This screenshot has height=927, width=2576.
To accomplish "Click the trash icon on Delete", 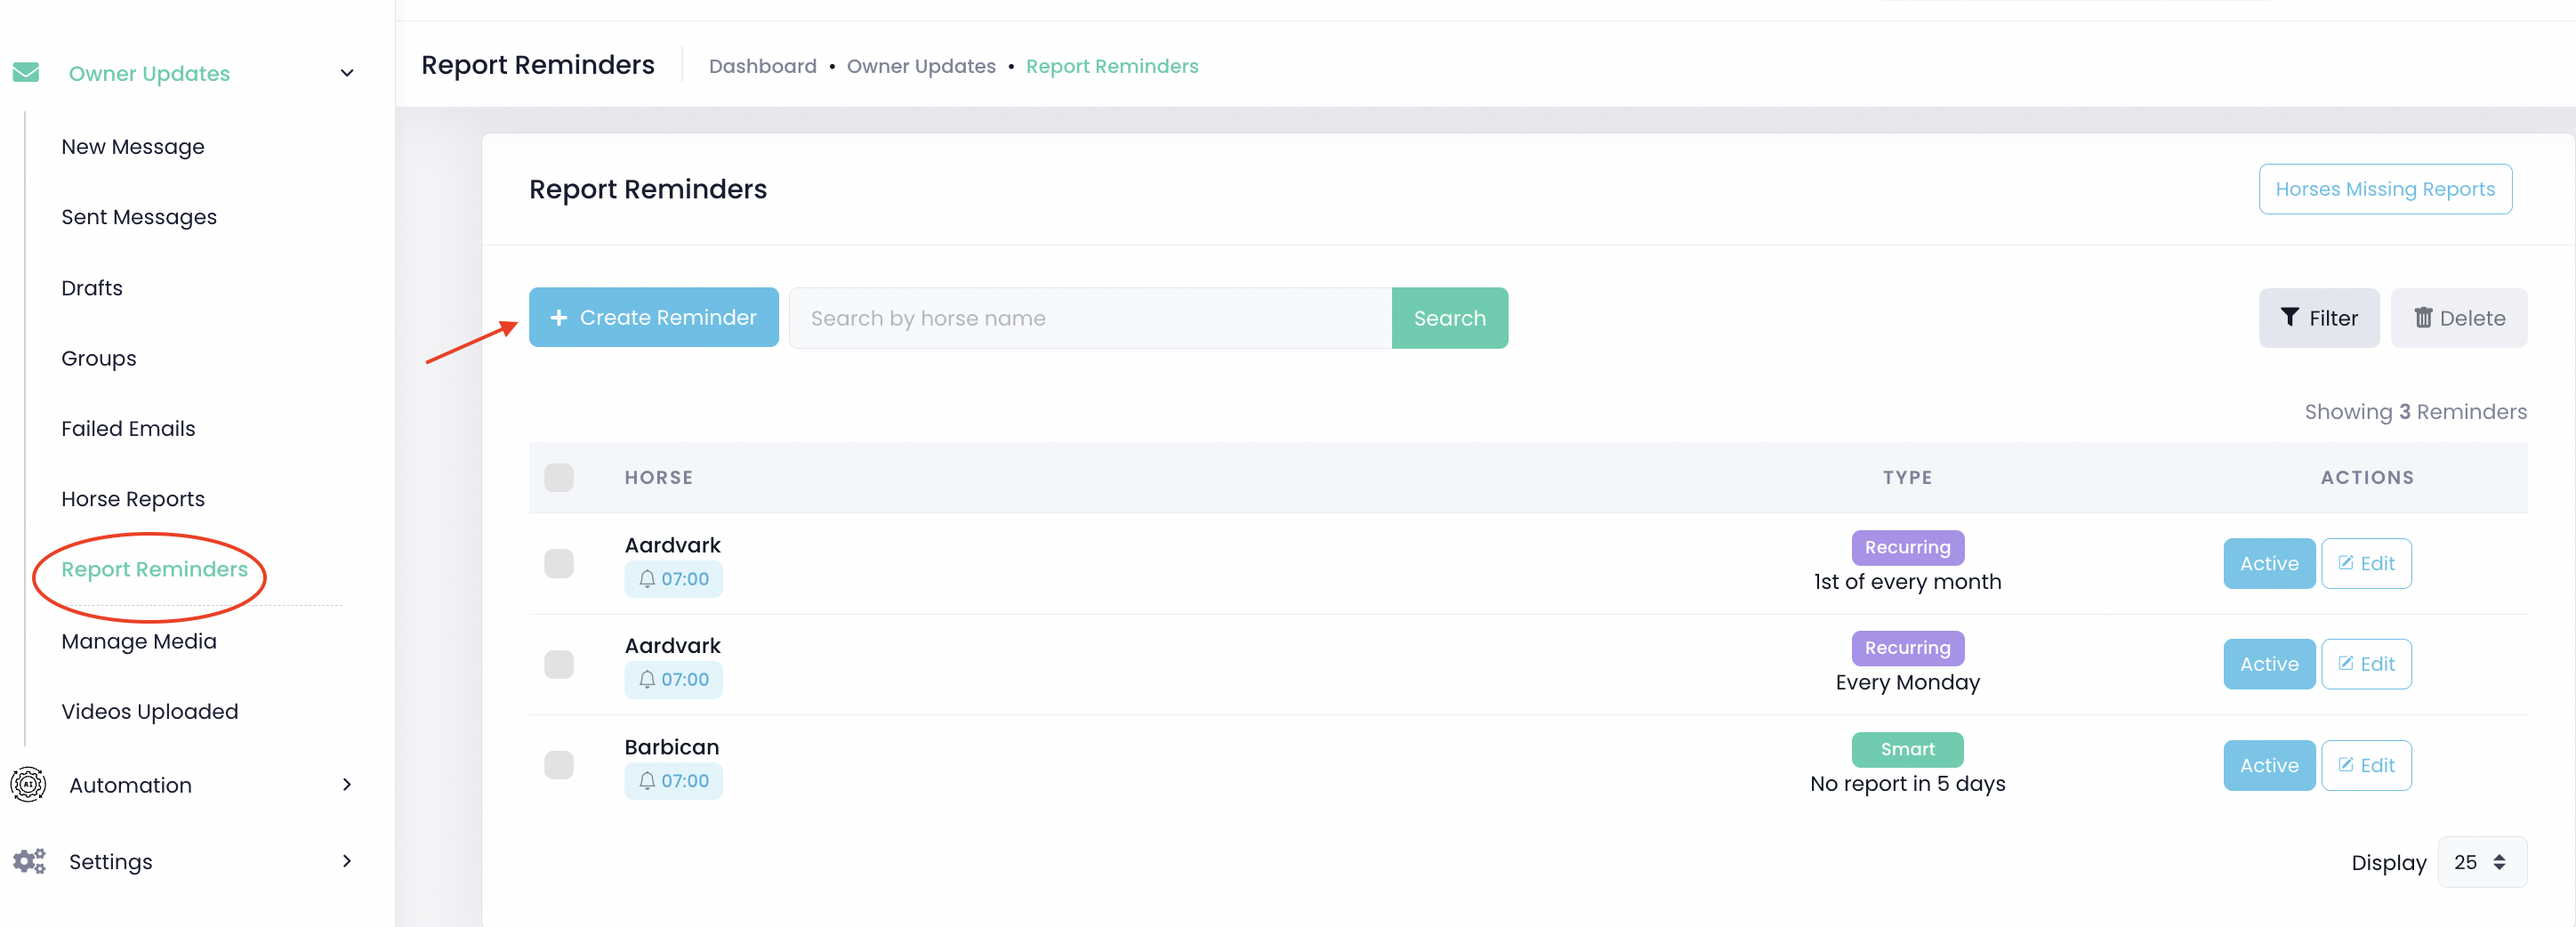I will (2423, 318).
